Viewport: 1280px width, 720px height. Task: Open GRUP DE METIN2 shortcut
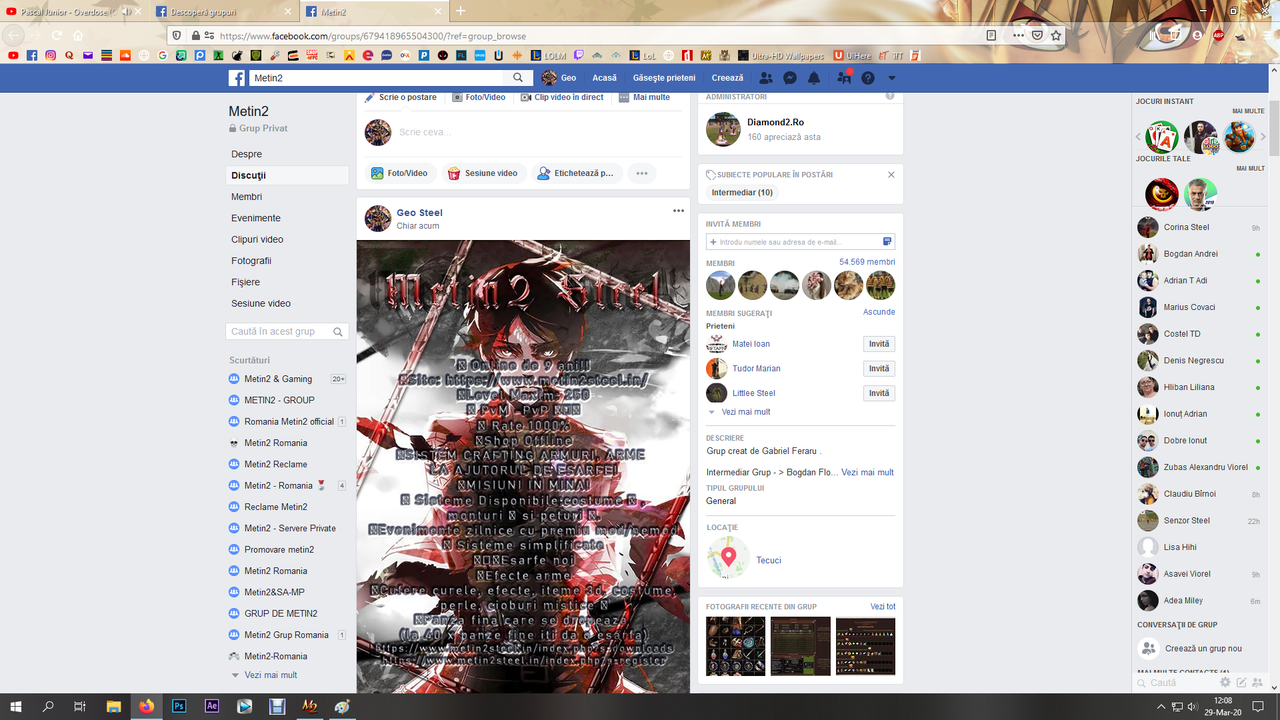[281, 613]
